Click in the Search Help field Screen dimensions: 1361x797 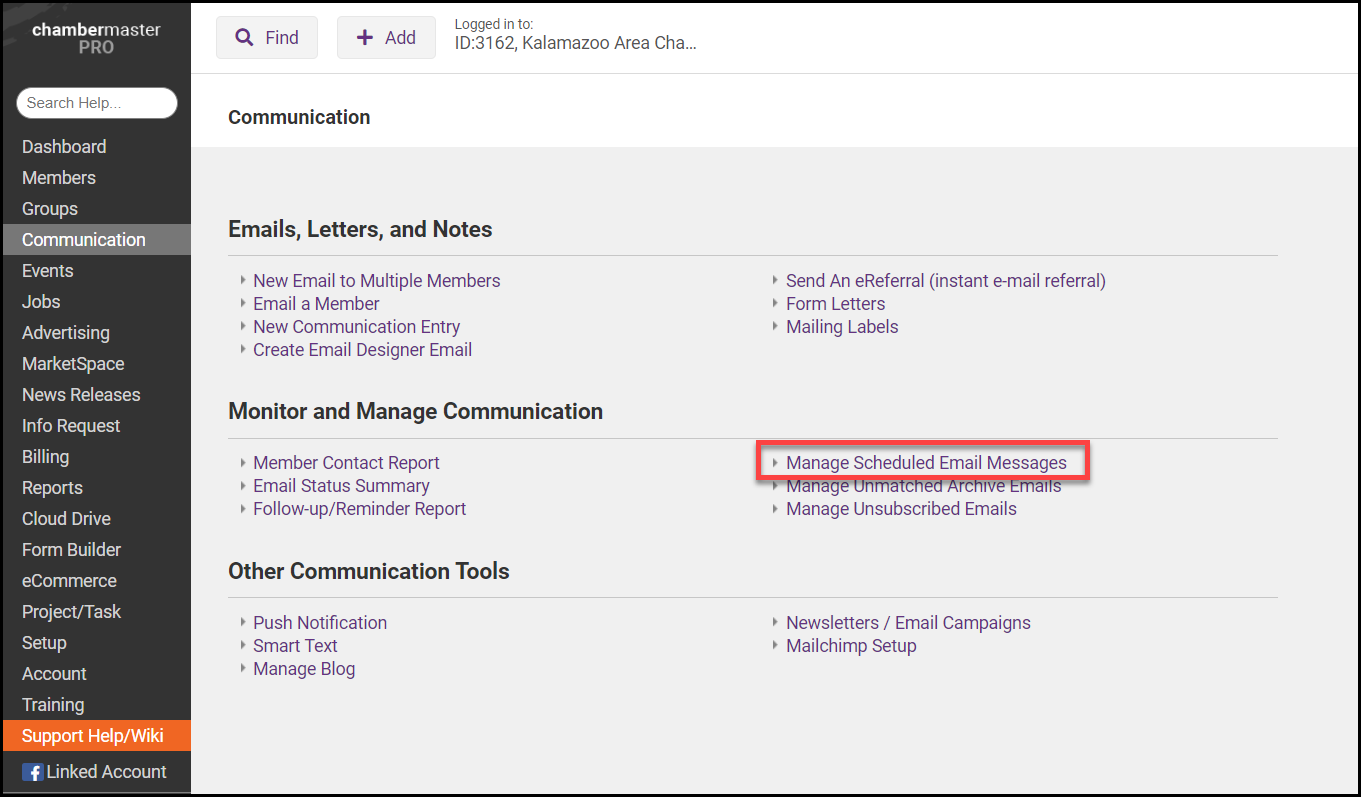[97, 103]
